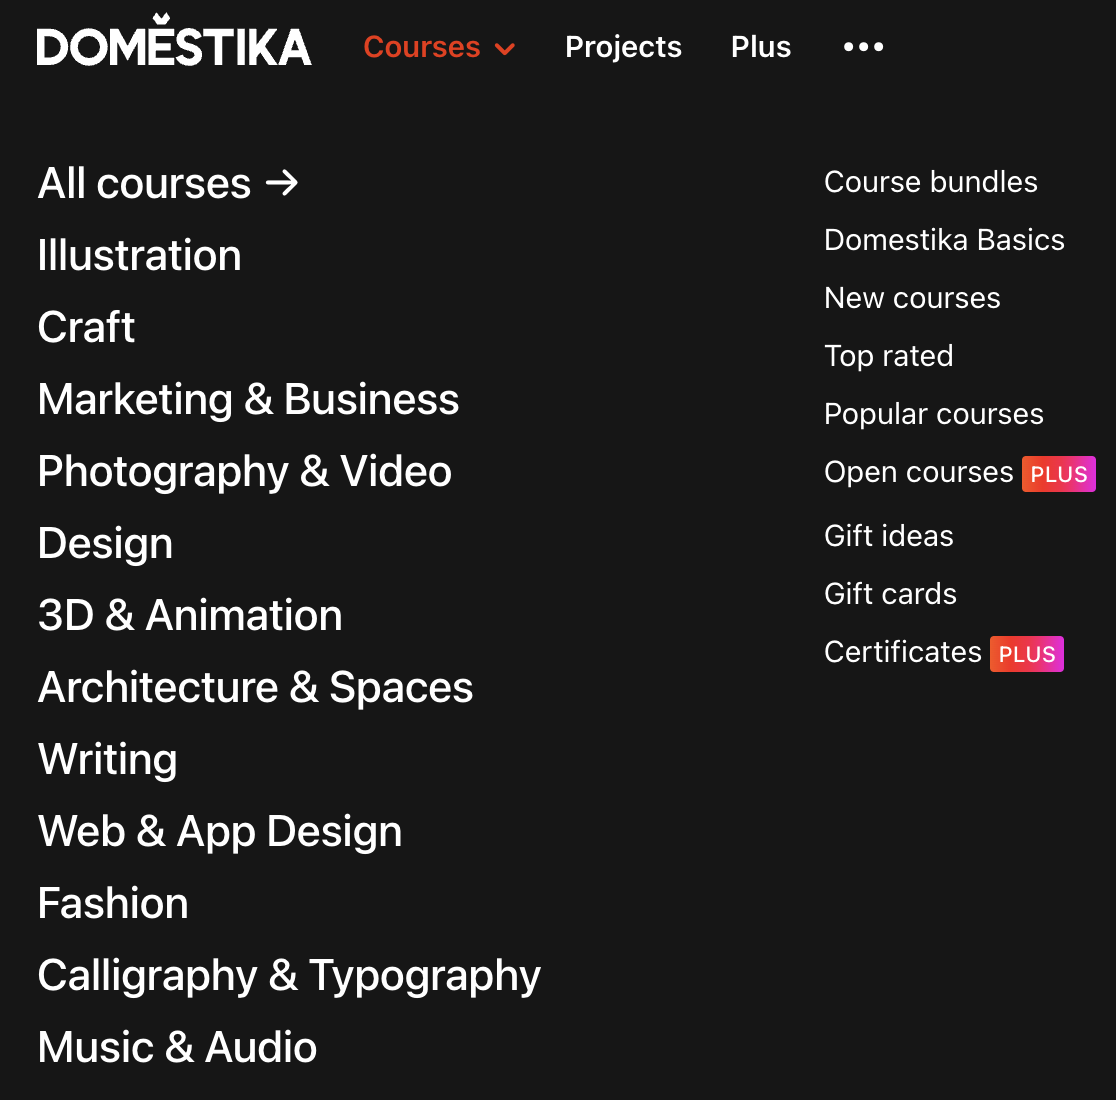
Task: Choose the Writing category
Action: point(107,759)
